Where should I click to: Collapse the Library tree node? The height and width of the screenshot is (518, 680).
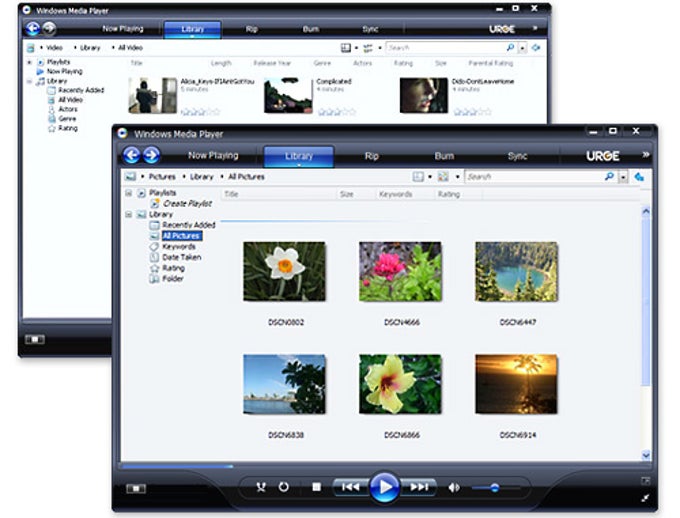tap(128, 214)
